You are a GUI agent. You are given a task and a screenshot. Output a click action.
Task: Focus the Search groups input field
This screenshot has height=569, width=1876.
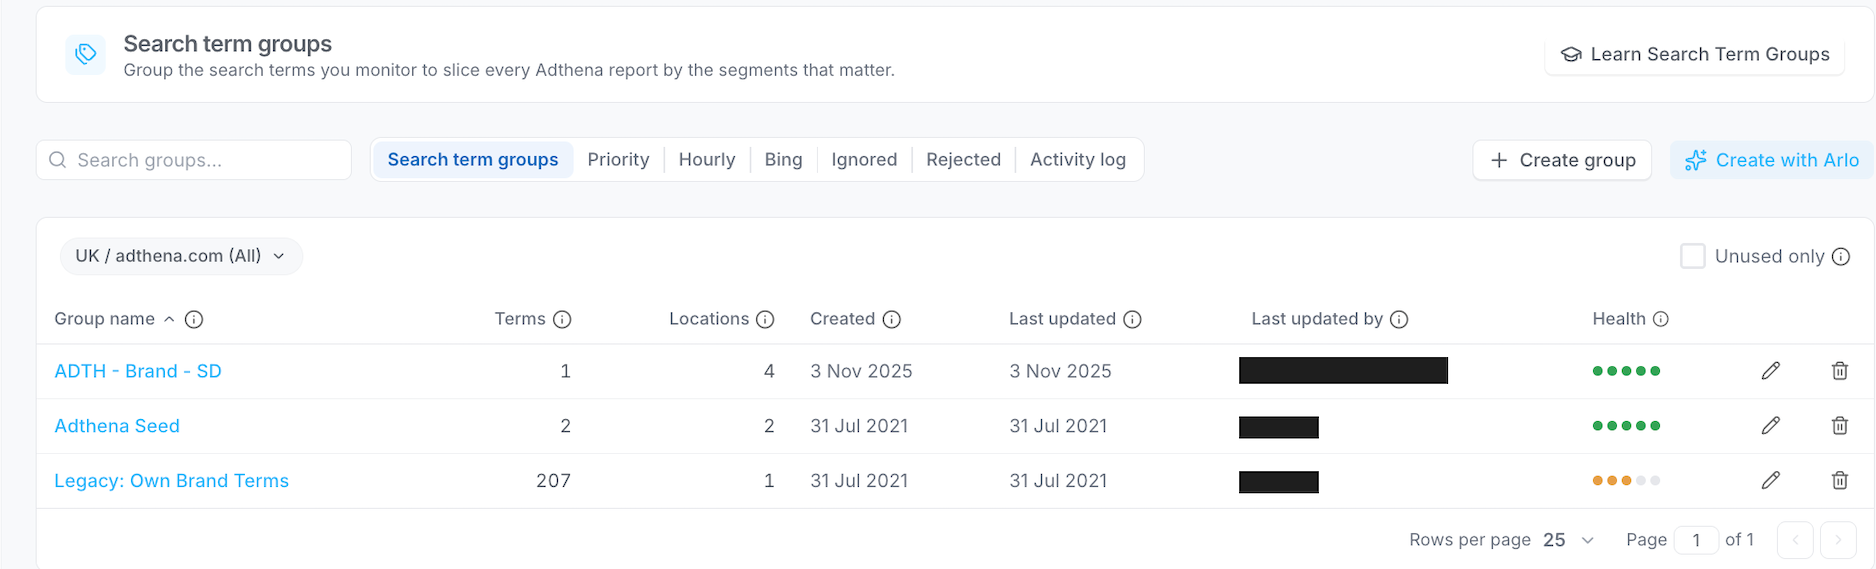[x=194, y=160]
